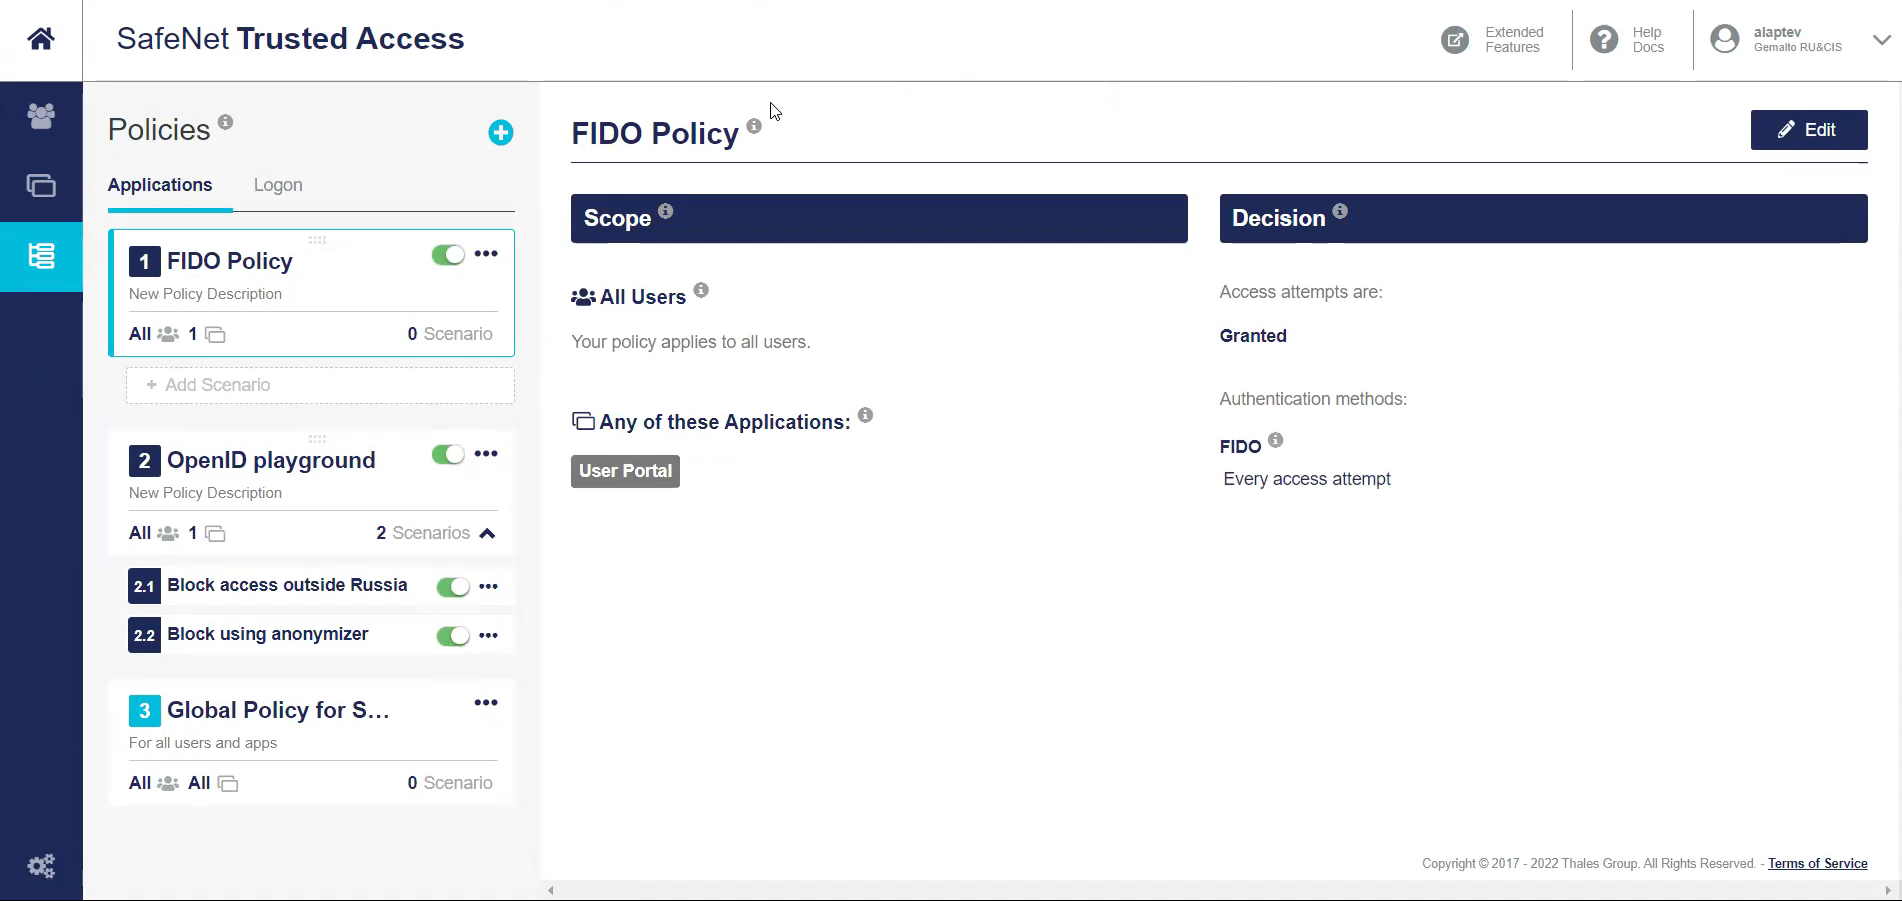This screenshot has width=1902, height=901.
Task: Click info icon next to Scope
Action: pos(666,211)
